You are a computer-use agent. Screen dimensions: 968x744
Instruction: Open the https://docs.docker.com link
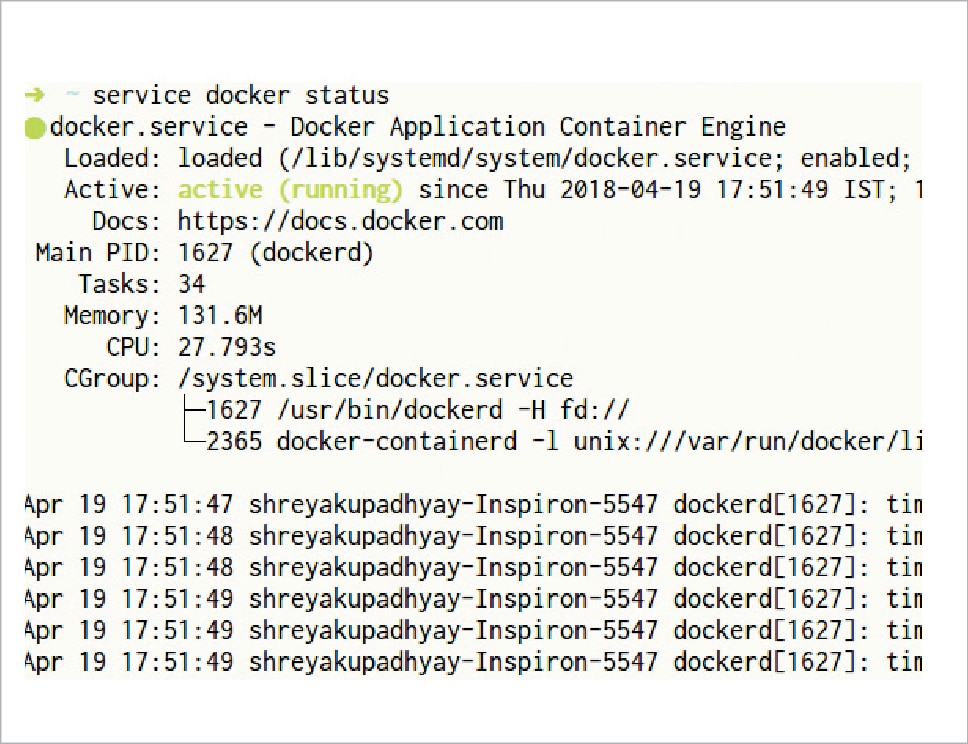pos(340,221)
